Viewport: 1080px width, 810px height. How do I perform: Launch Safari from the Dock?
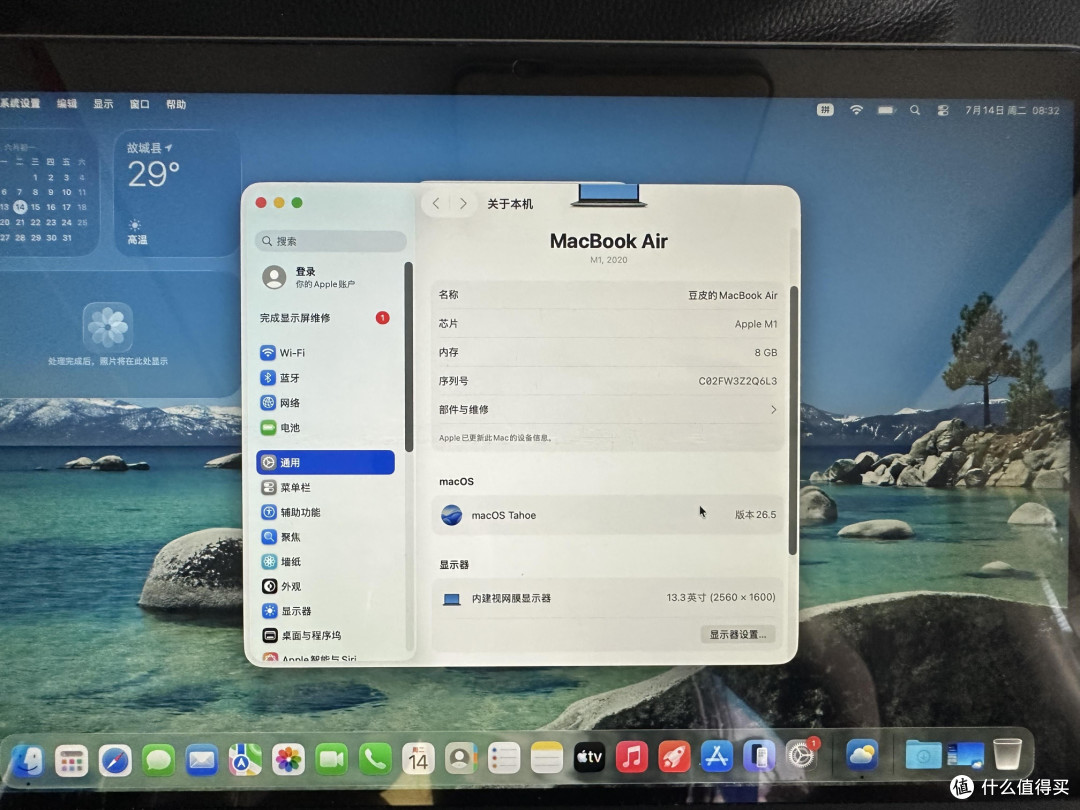tap(115, 760)
